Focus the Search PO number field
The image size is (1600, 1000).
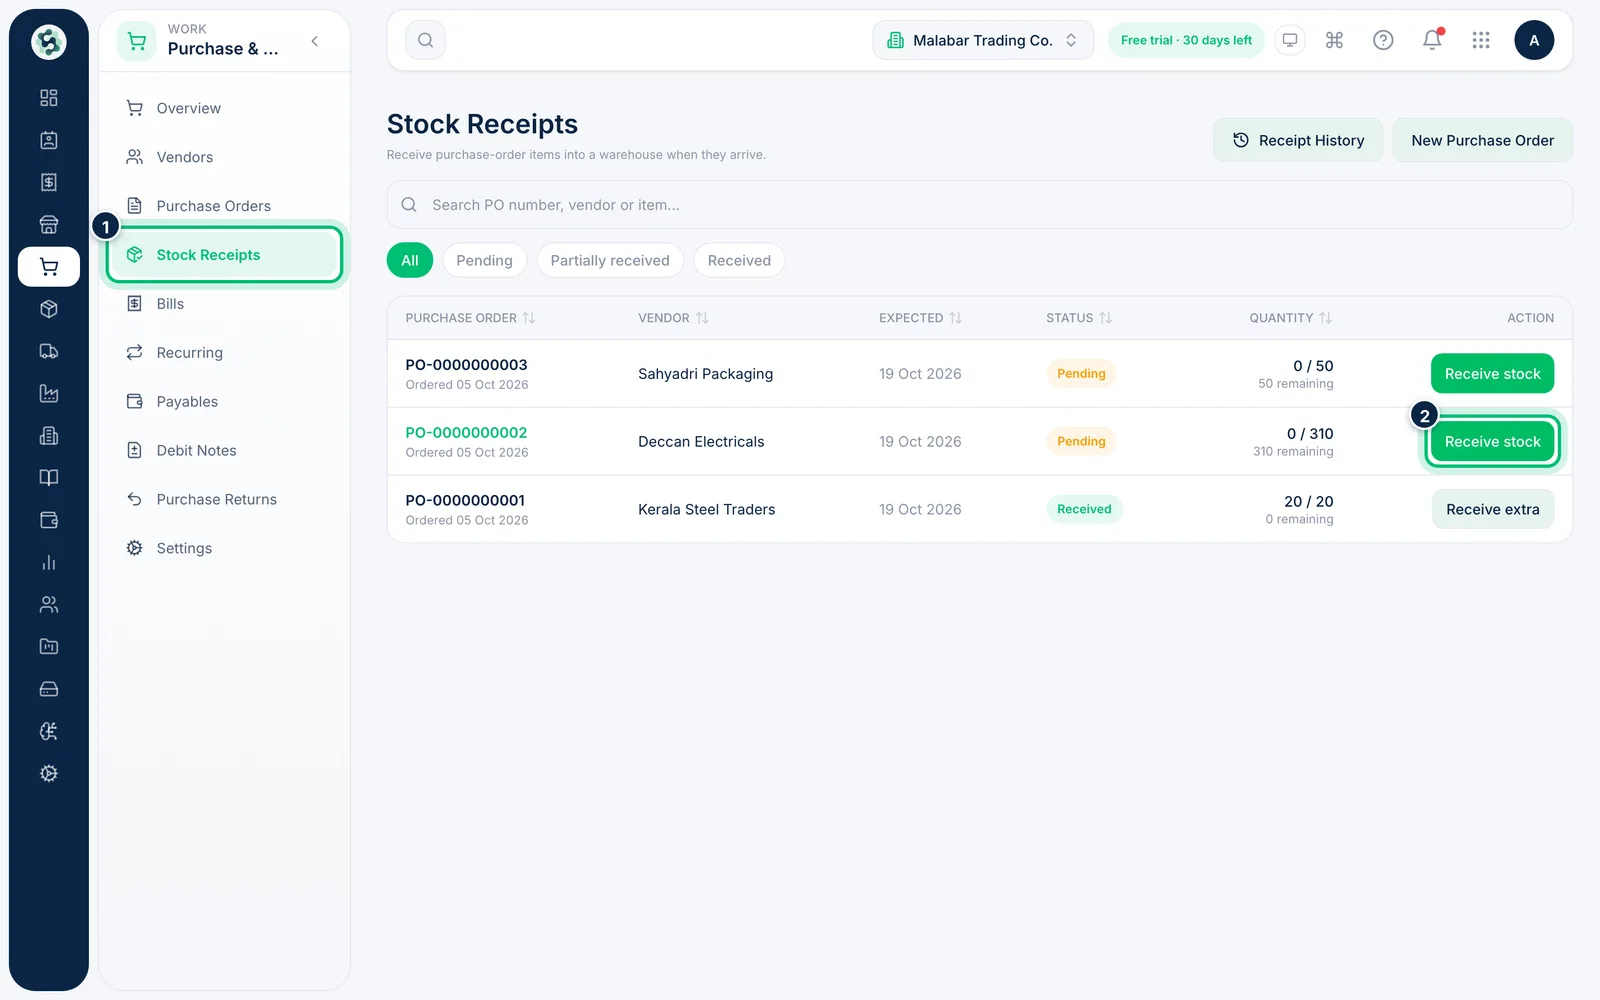[x=980, y=205]
